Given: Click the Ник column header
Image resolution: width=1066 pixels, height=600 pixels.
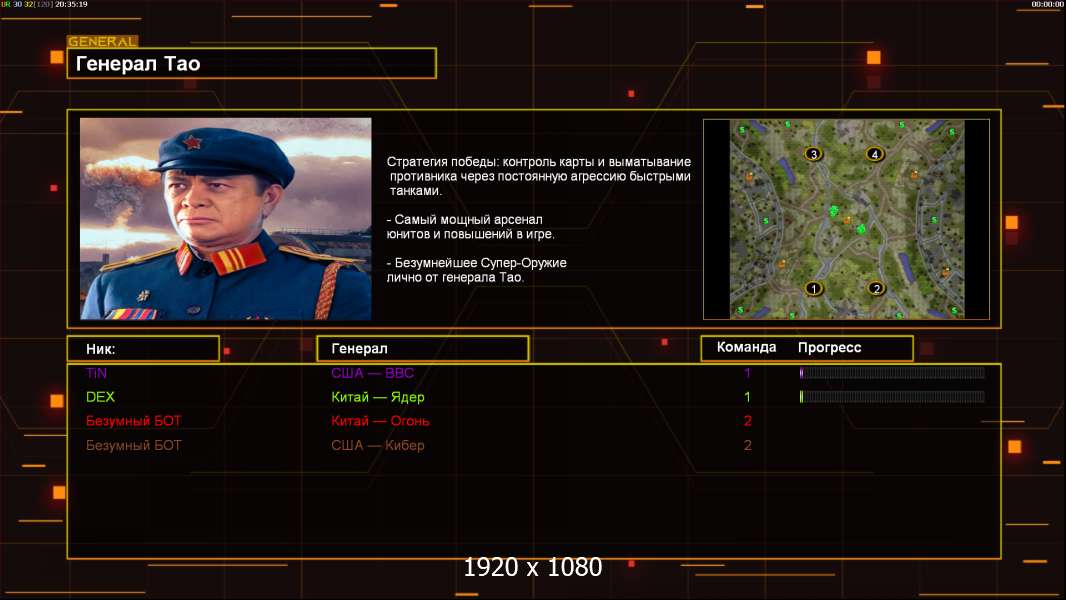Looking at the screenshot, I should pos(143,349).
